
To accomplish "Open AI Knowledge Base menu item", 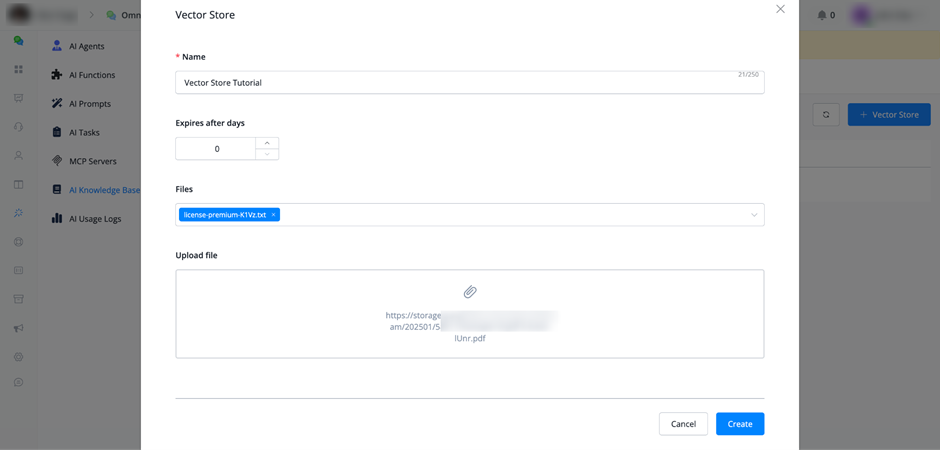I will pos(103,190).
